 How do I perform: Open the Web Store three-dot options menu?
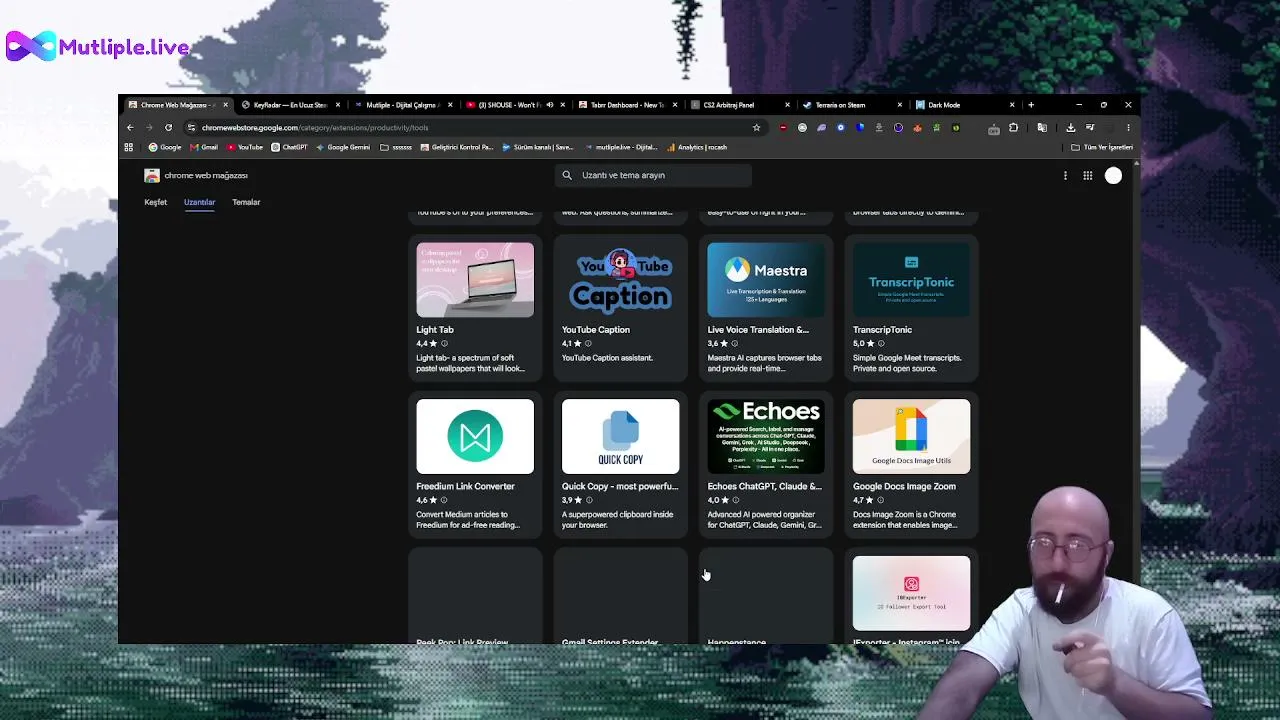(x=1065, y=176)
